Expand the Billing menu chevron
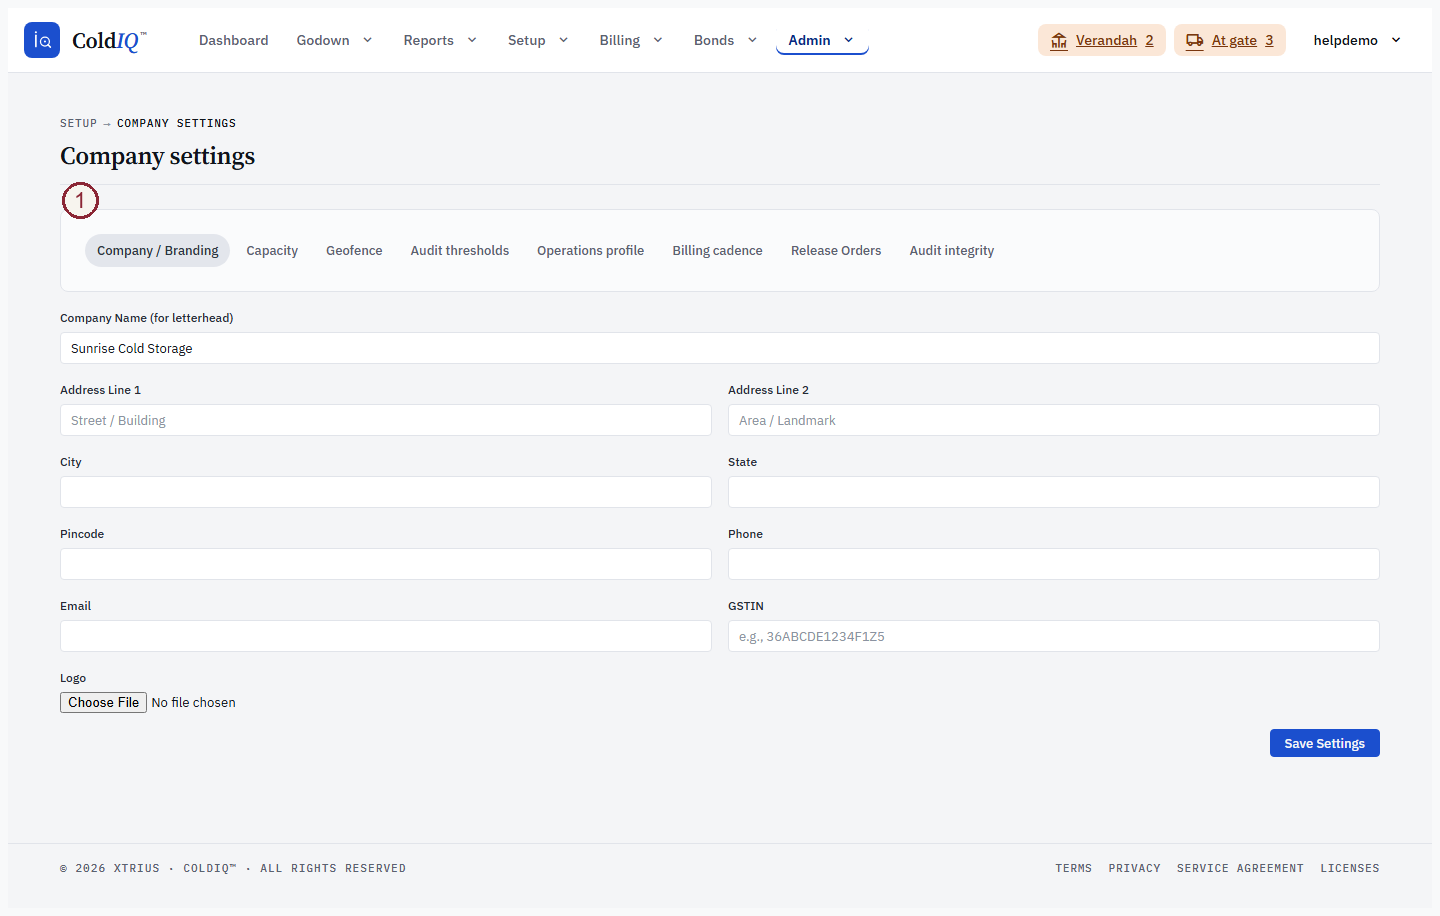The height and width of the screenshot is (916, 1440). coord(658,40)
